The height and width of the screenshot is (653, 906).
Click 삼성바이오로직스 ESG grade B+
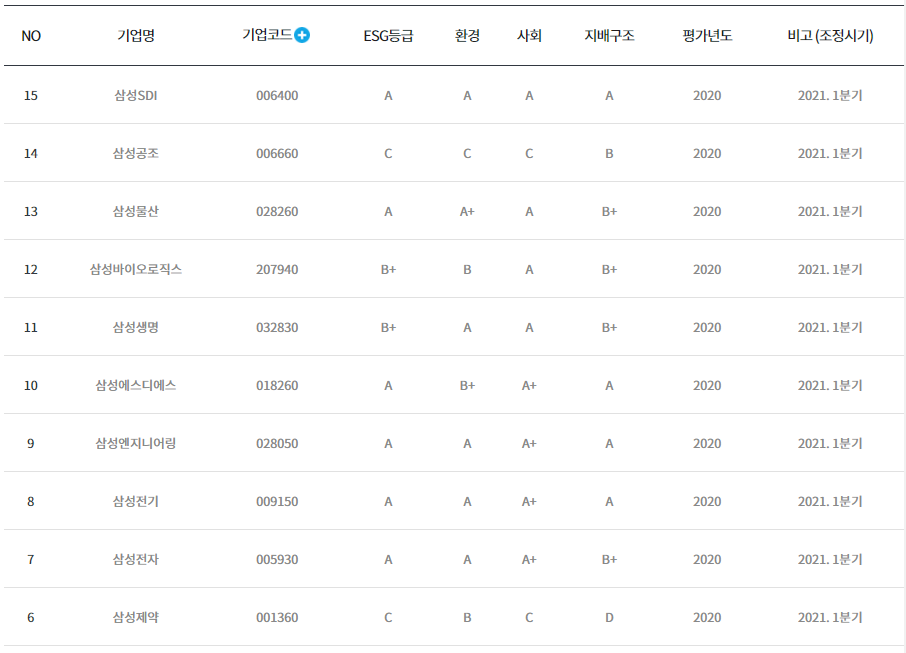click(x=388, y=269)
